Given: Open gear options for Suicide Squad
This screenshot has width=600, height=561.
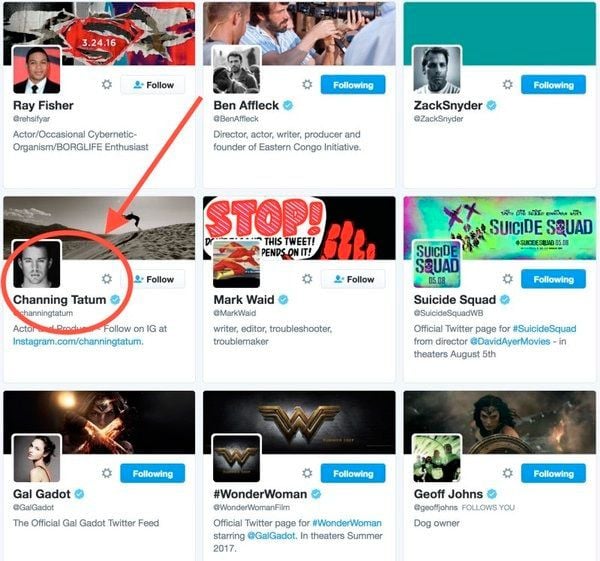Looking at the screenshot, I should pos(507,279).
